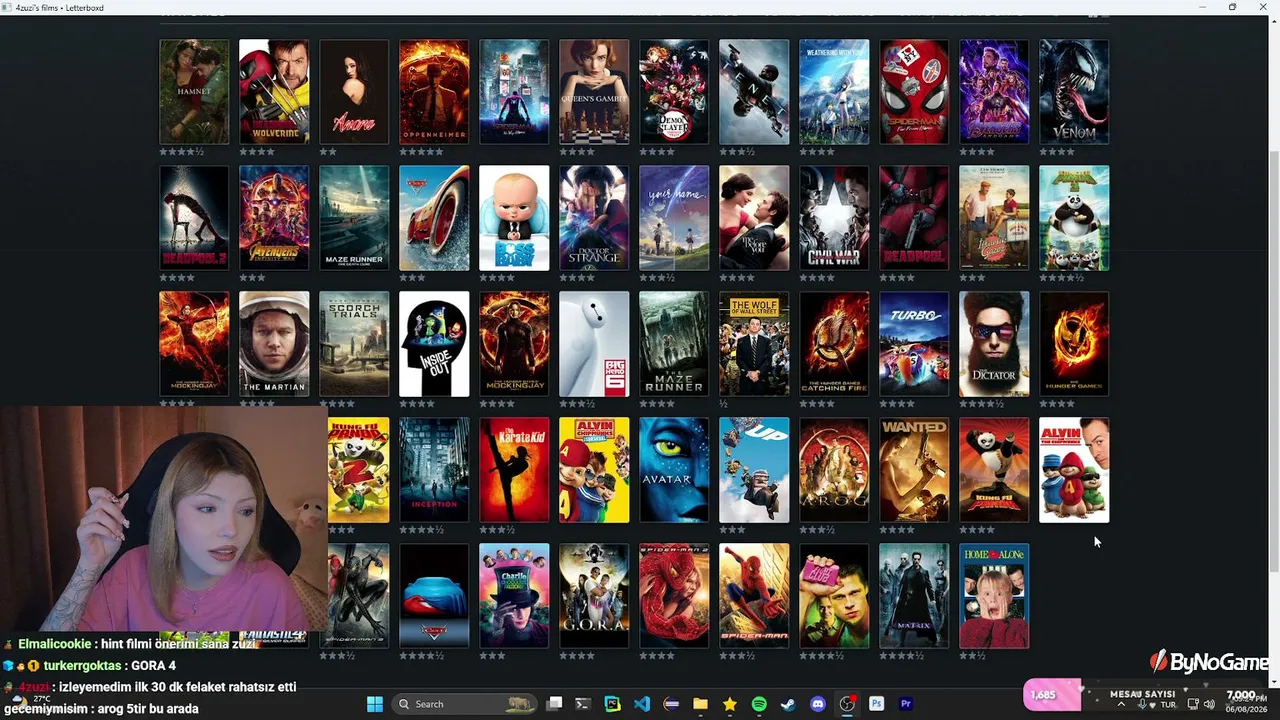
Task: Select the Home Alone poster
Action: (994, 596)
